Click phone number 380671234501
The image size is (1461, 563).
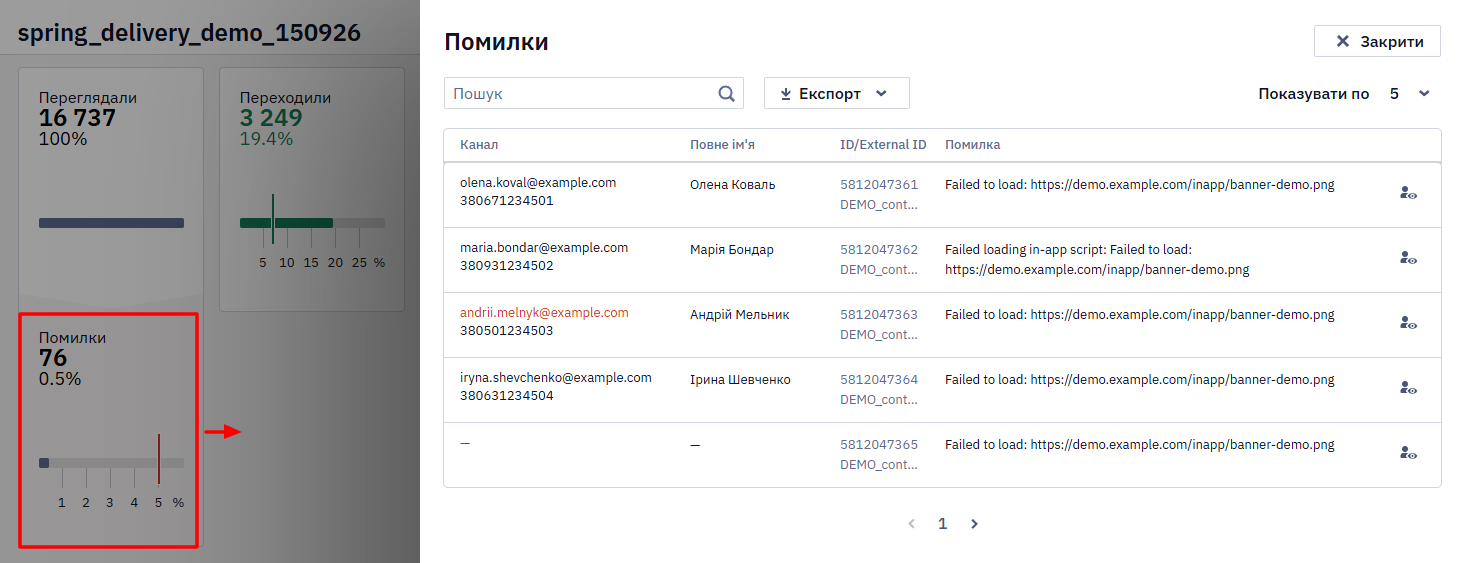(x=506, y=201)
